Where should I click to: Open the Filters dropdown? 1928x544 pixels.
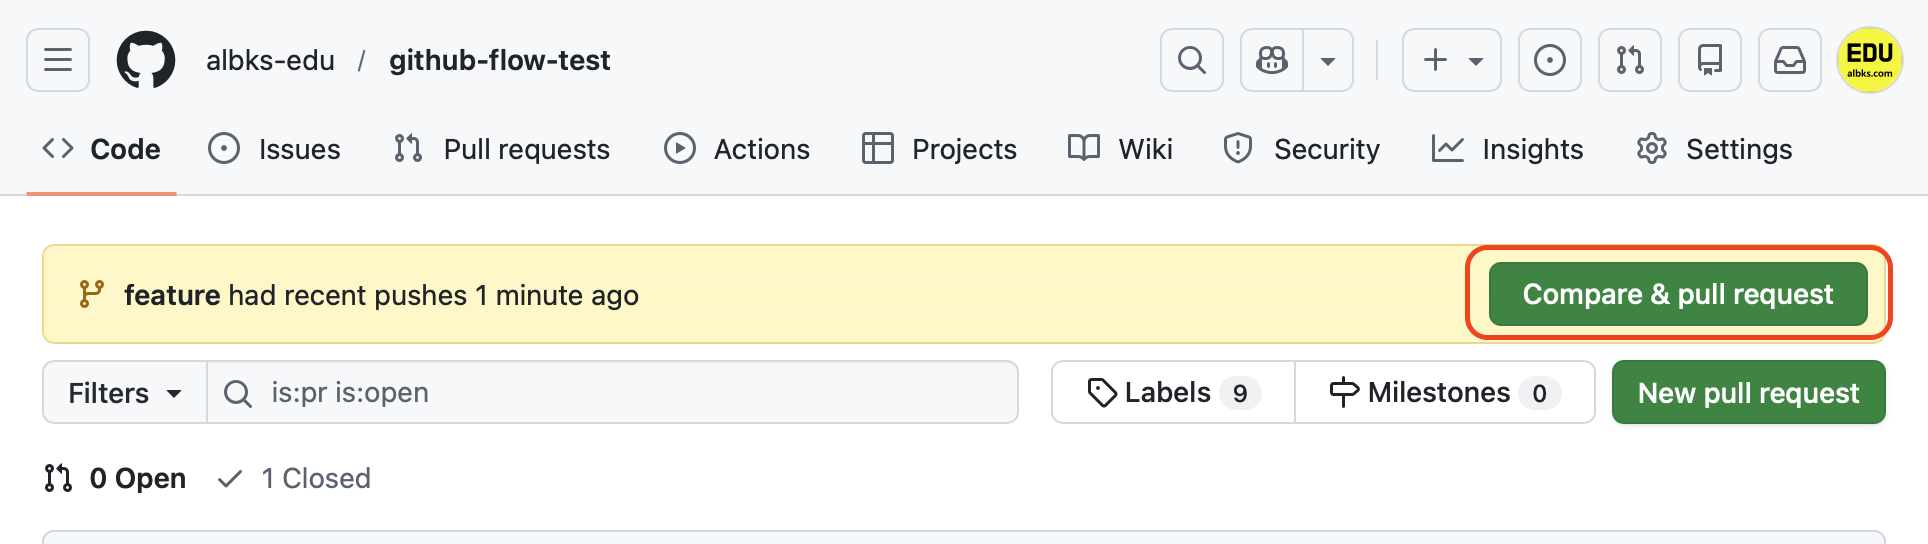click(x=125, y=393)
